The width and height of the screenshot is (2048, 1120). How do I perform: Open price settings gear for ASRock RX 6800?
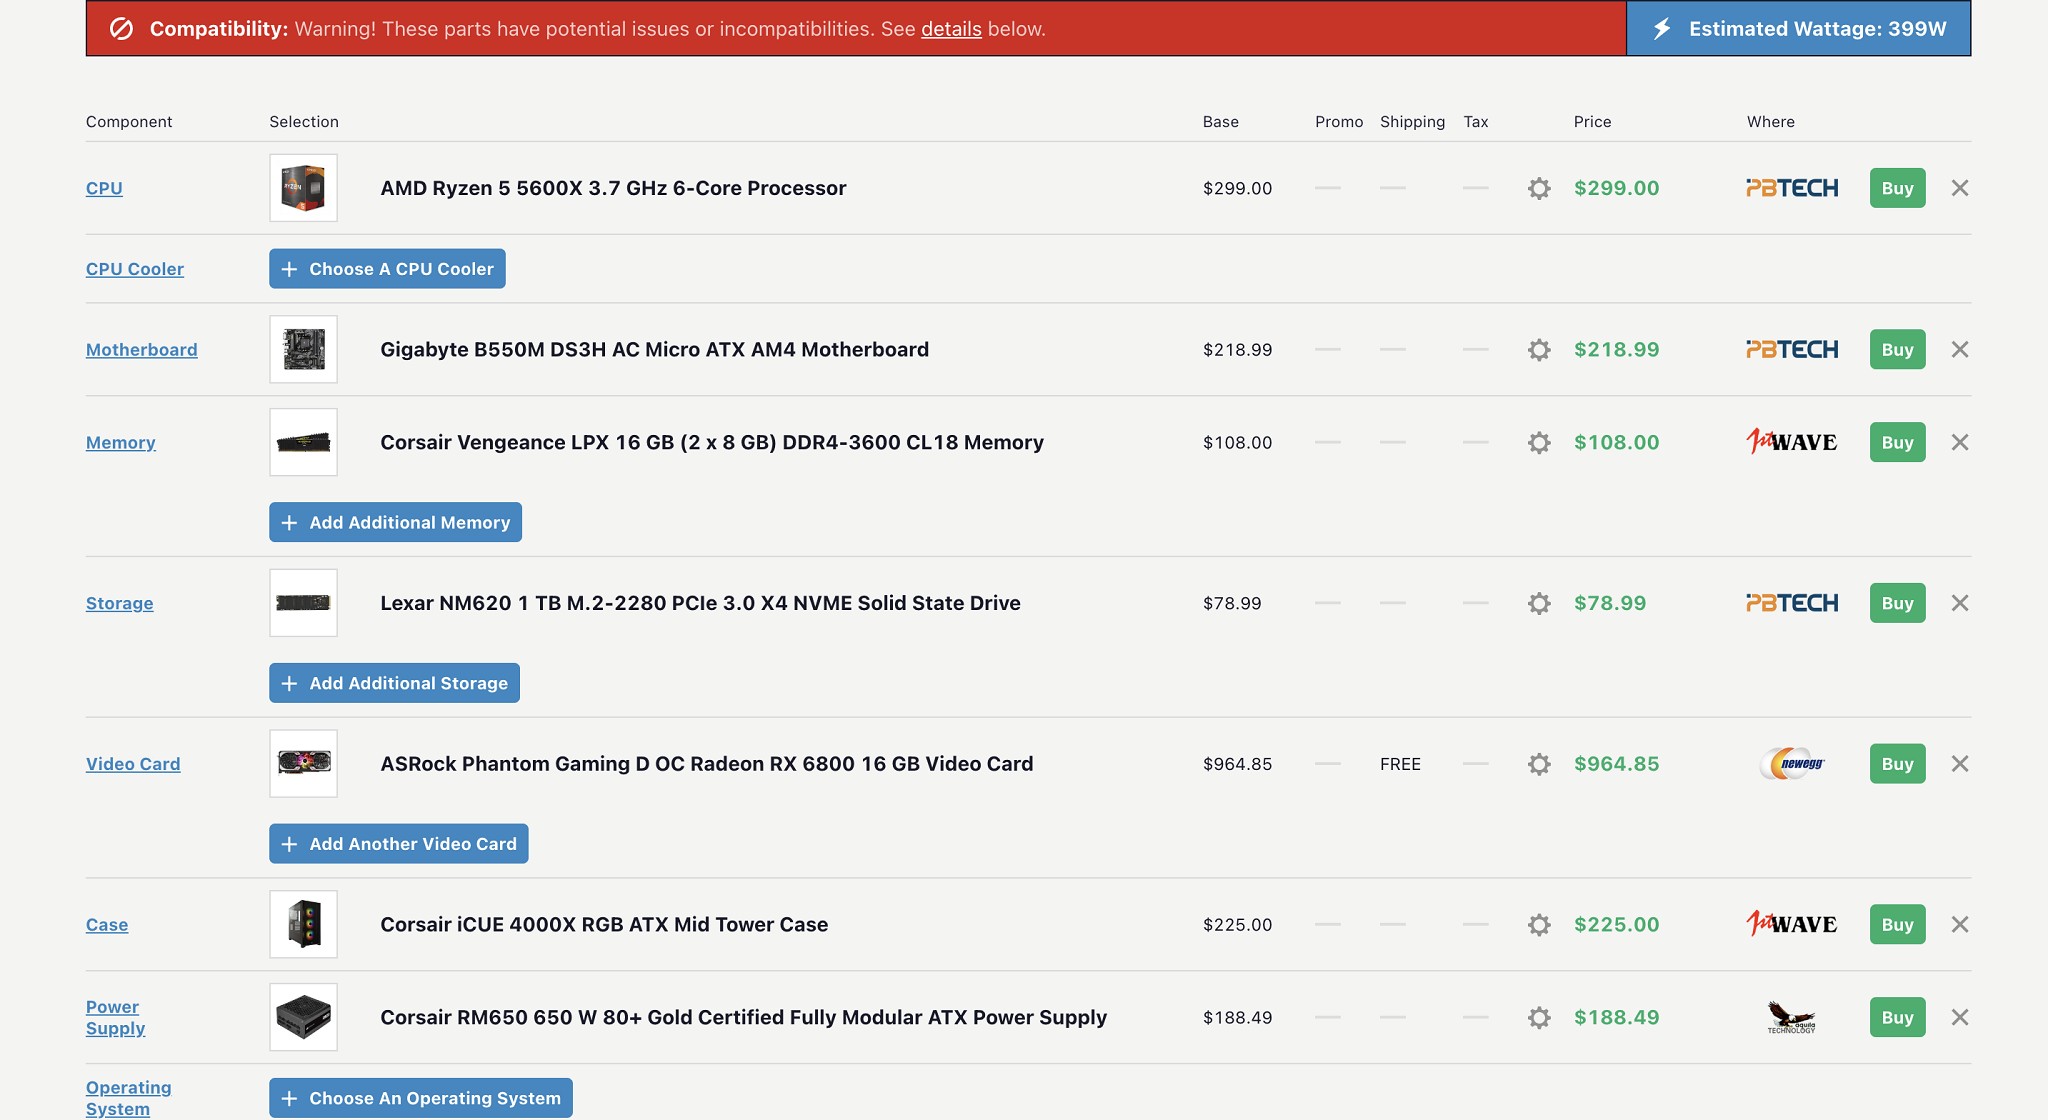tap(1539, 764)
